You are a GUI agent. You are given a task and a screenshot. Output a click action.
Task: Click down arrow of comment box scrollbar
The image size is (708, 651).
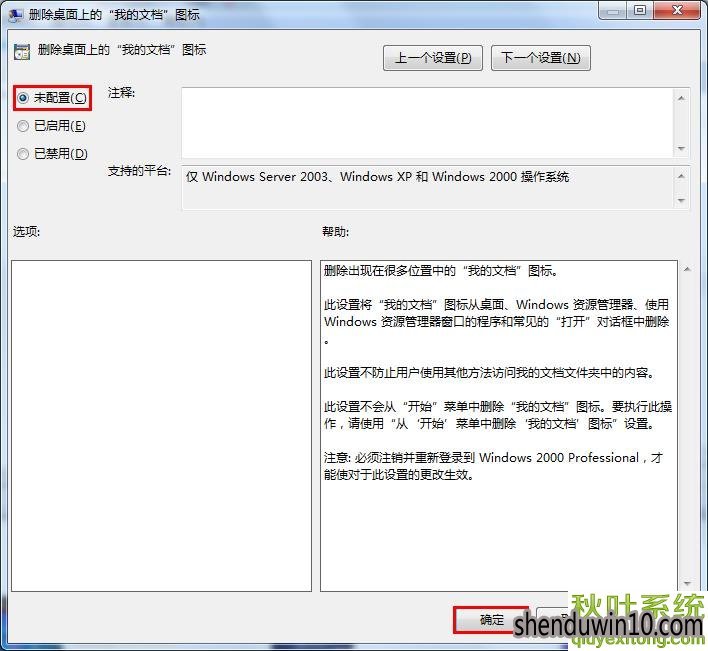point(681,149)
